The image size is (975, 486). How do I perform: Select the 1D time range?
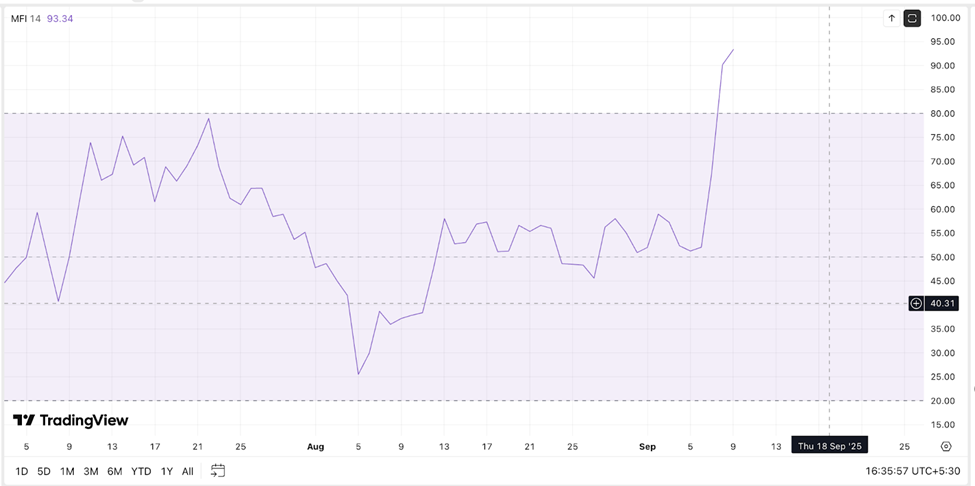[21, 471]
